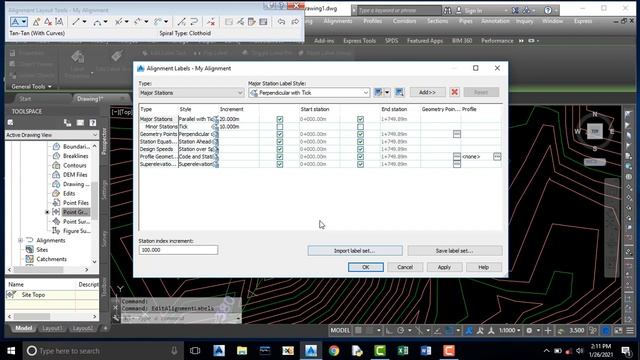
Task: Uncheck Major Stations start station checkbox
Action: [x=280, y=119]
